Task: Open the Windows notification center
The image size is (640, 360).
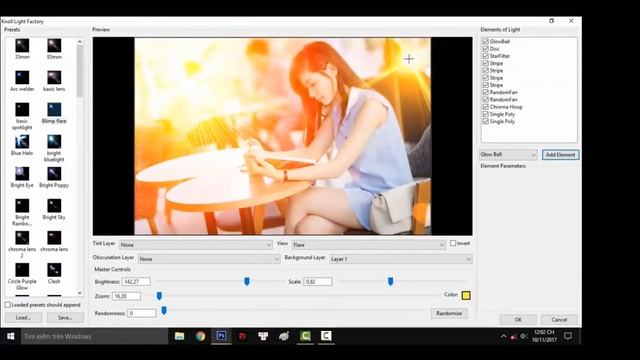Action: pyautogui.click(x=568, y=336)
